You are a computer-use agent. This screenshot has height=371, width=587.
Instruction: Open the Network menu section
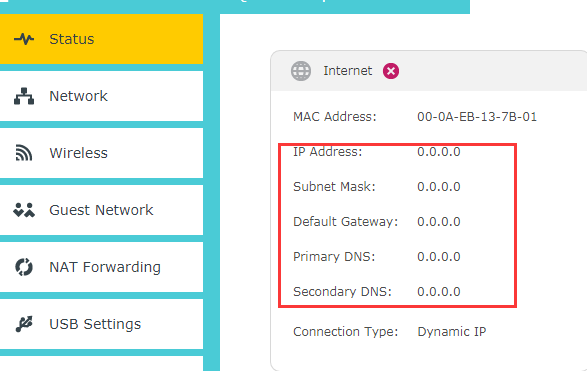click(x=101, y=96)
